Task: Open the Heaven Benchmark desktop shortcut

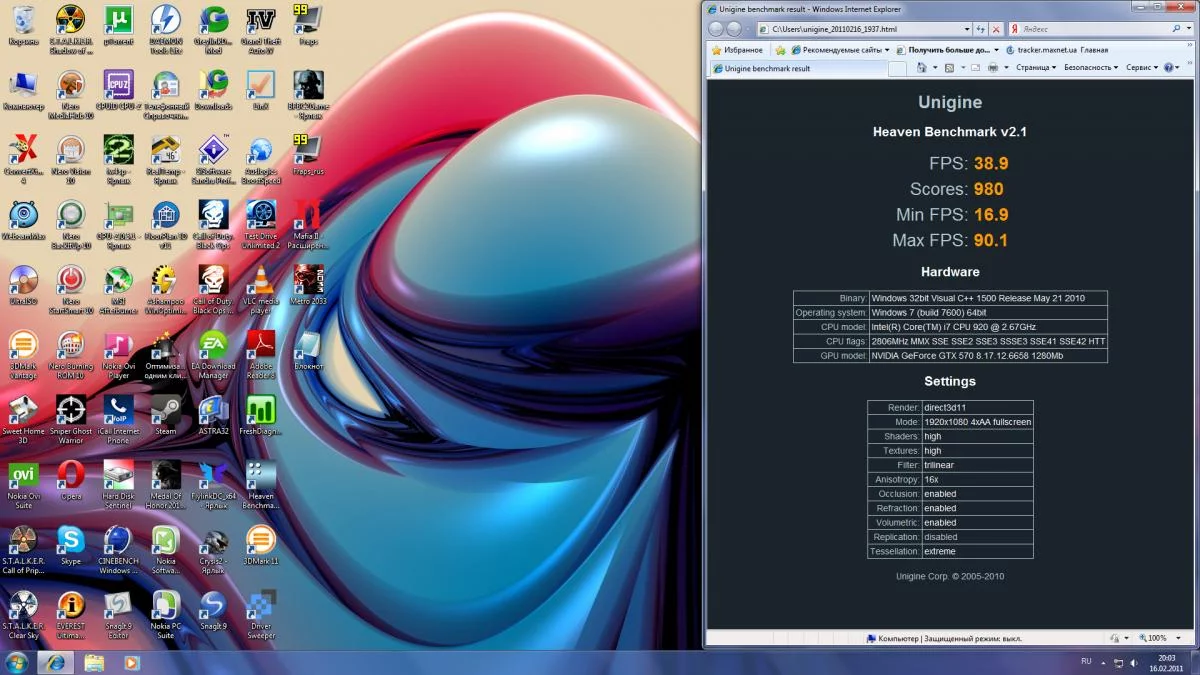Action: pyautogui.click(x=261, y=476)
